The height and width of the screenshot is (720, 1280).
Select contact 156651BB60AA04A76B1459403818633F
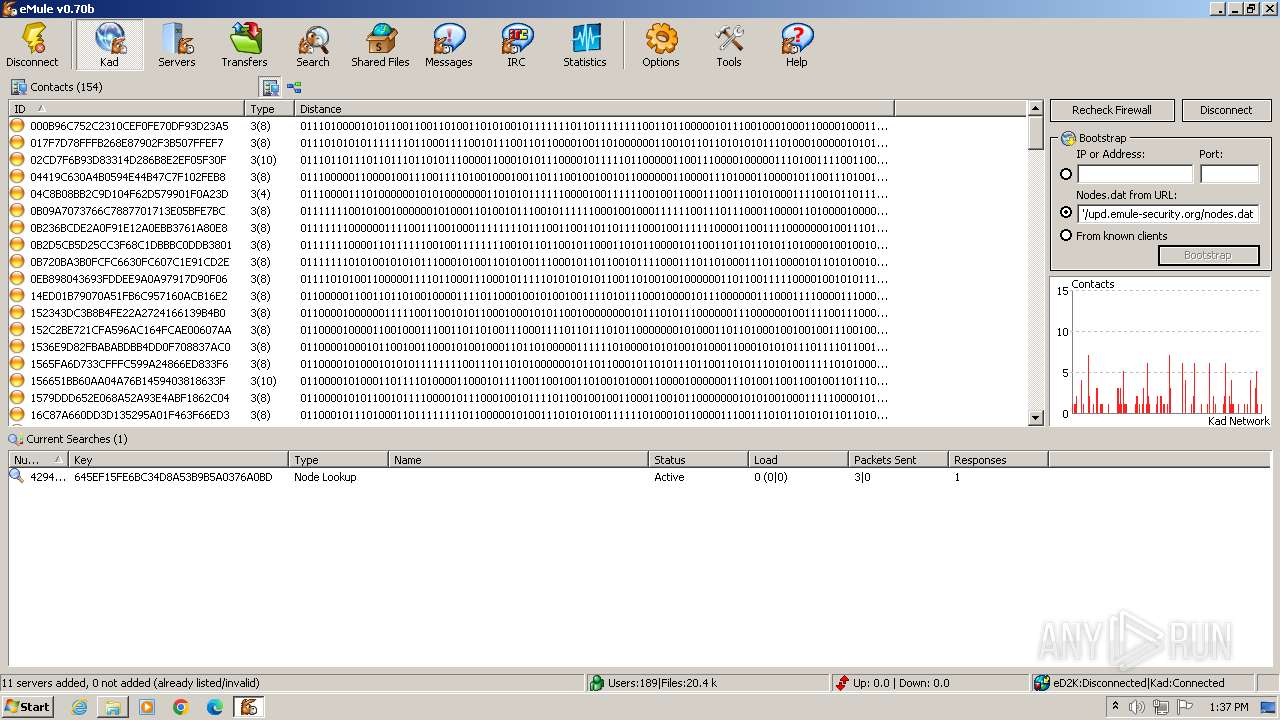(128, 381)
